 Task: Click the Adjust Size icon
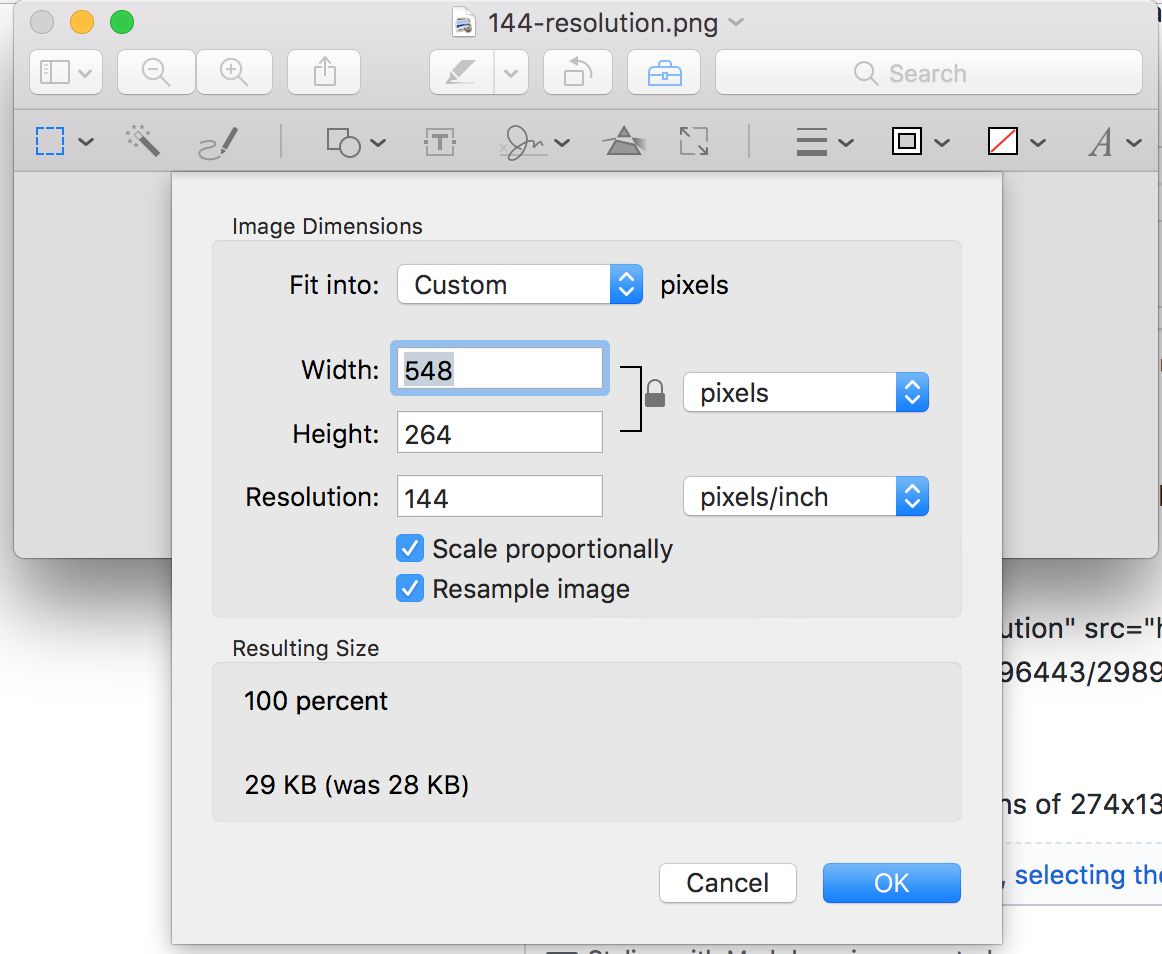pyautogui.click(x=694, y=141)
